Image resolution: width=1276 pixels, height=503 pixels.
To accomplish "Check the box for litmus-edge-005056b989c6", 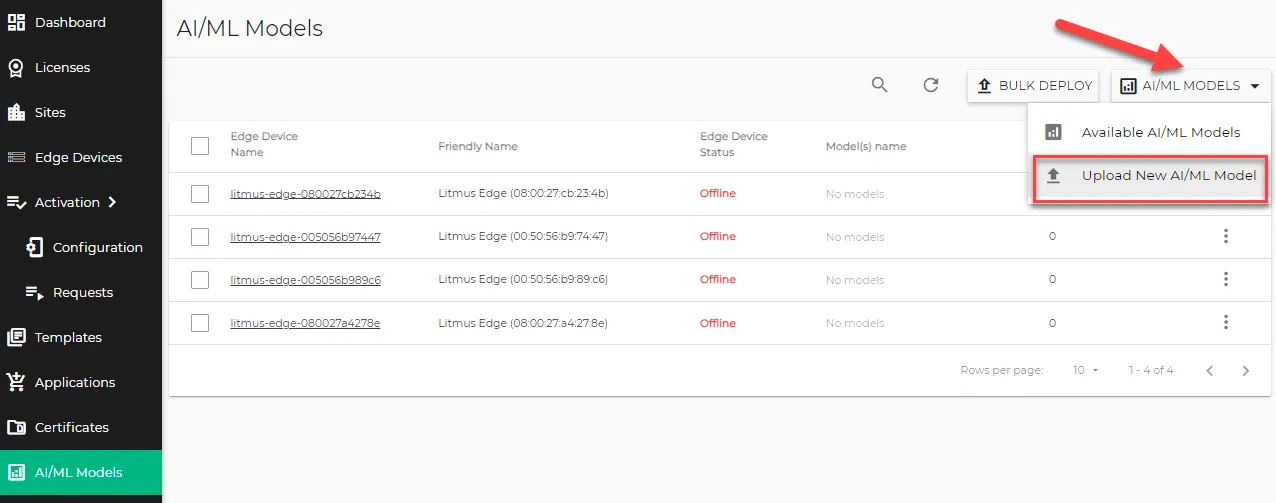I will (200, 280).
